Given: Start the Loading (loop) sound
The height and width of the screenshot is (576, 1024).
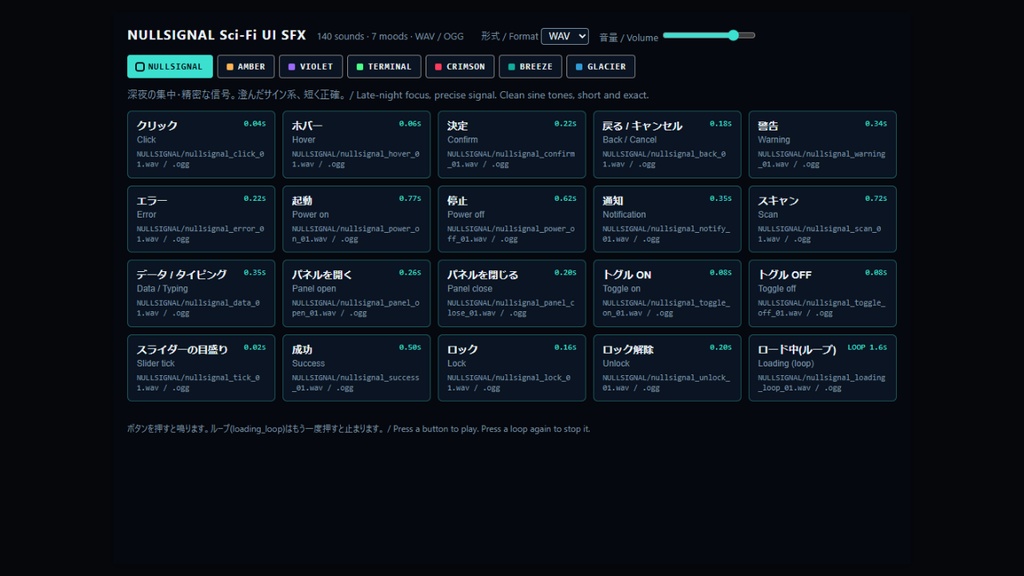Looking at the screenshot, I should pyautogui.click(x=823, y=368).
